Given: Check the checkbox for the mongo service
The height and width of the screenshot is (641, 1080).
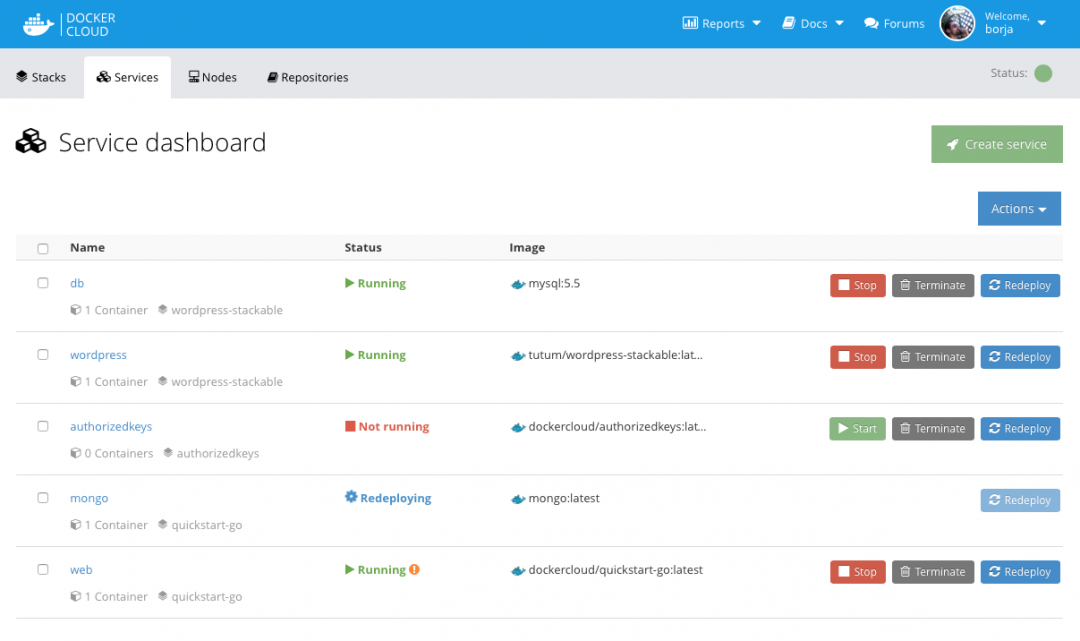Looking at the screenshot, I should [43, 497].
